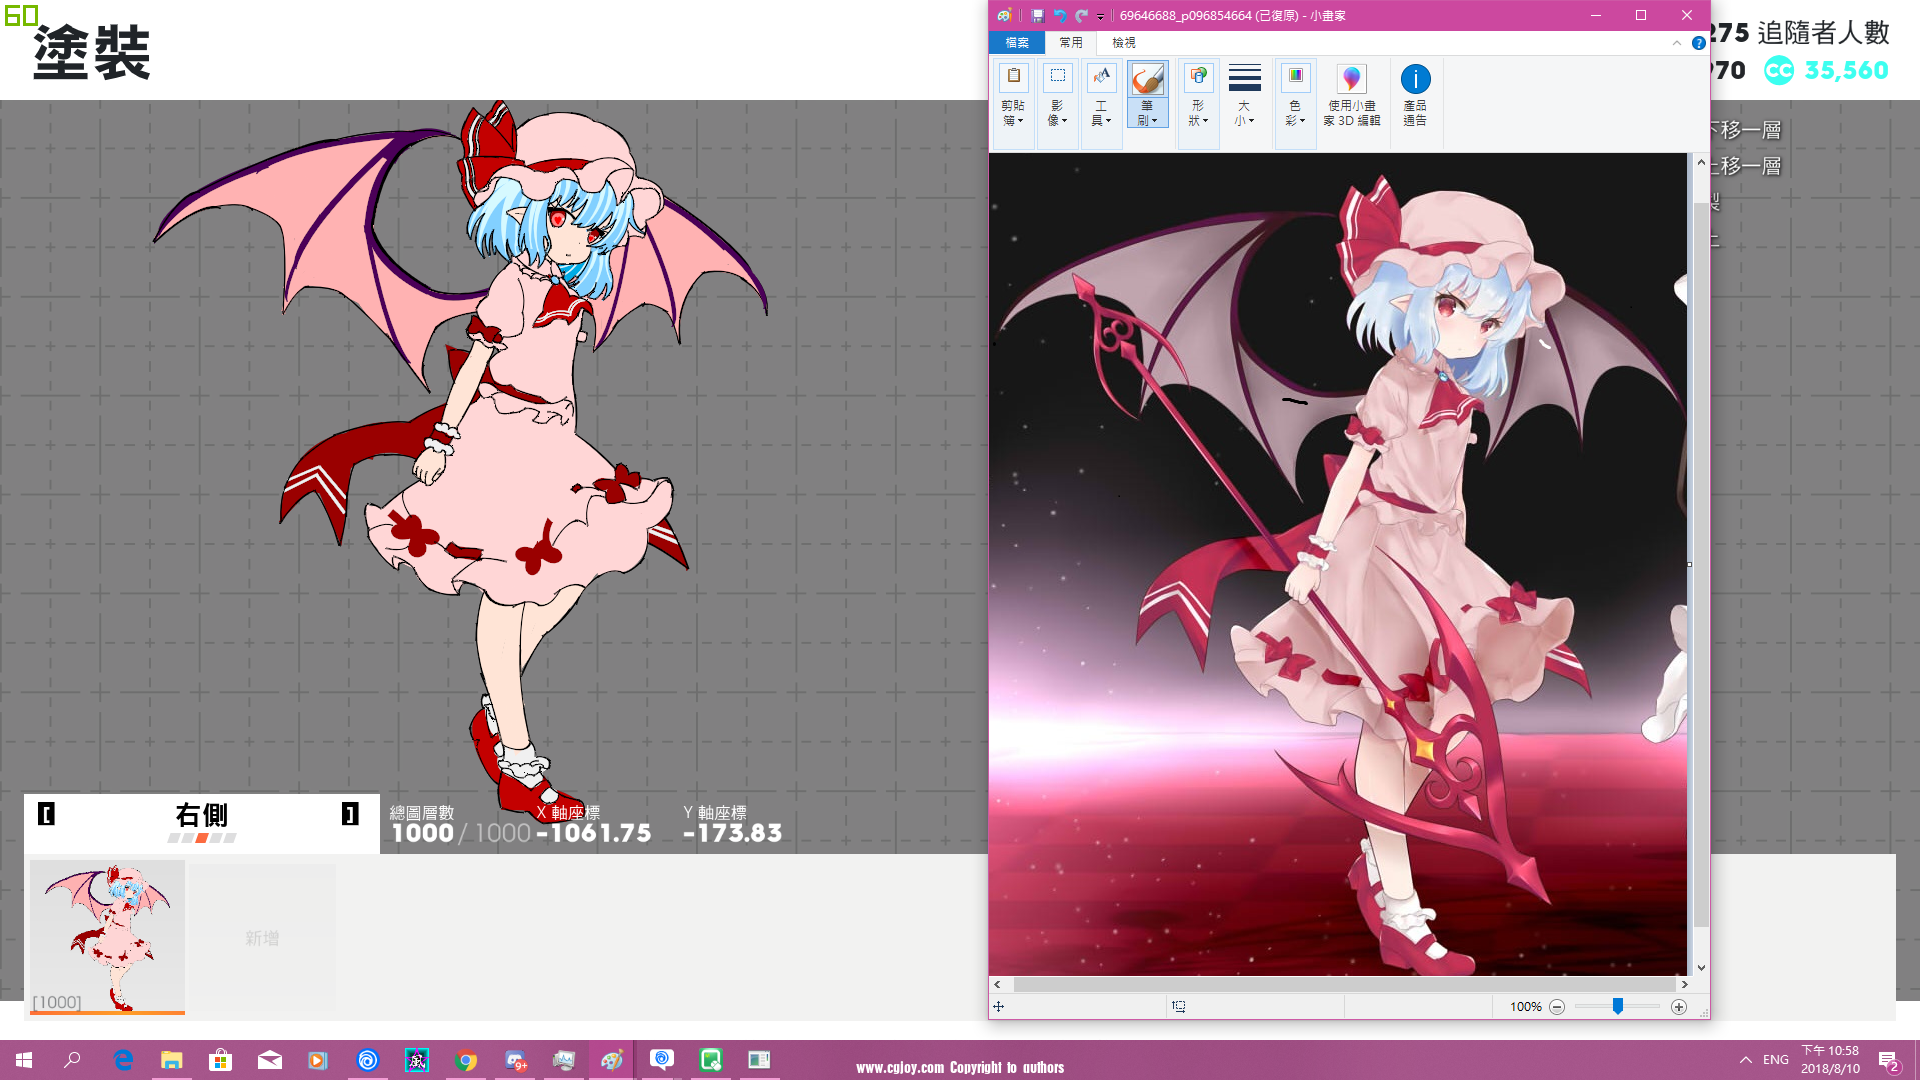Show hidden system tray icons chevron
1920x1080 pixels.
pyautogui.click(x=1746, y=1060)
